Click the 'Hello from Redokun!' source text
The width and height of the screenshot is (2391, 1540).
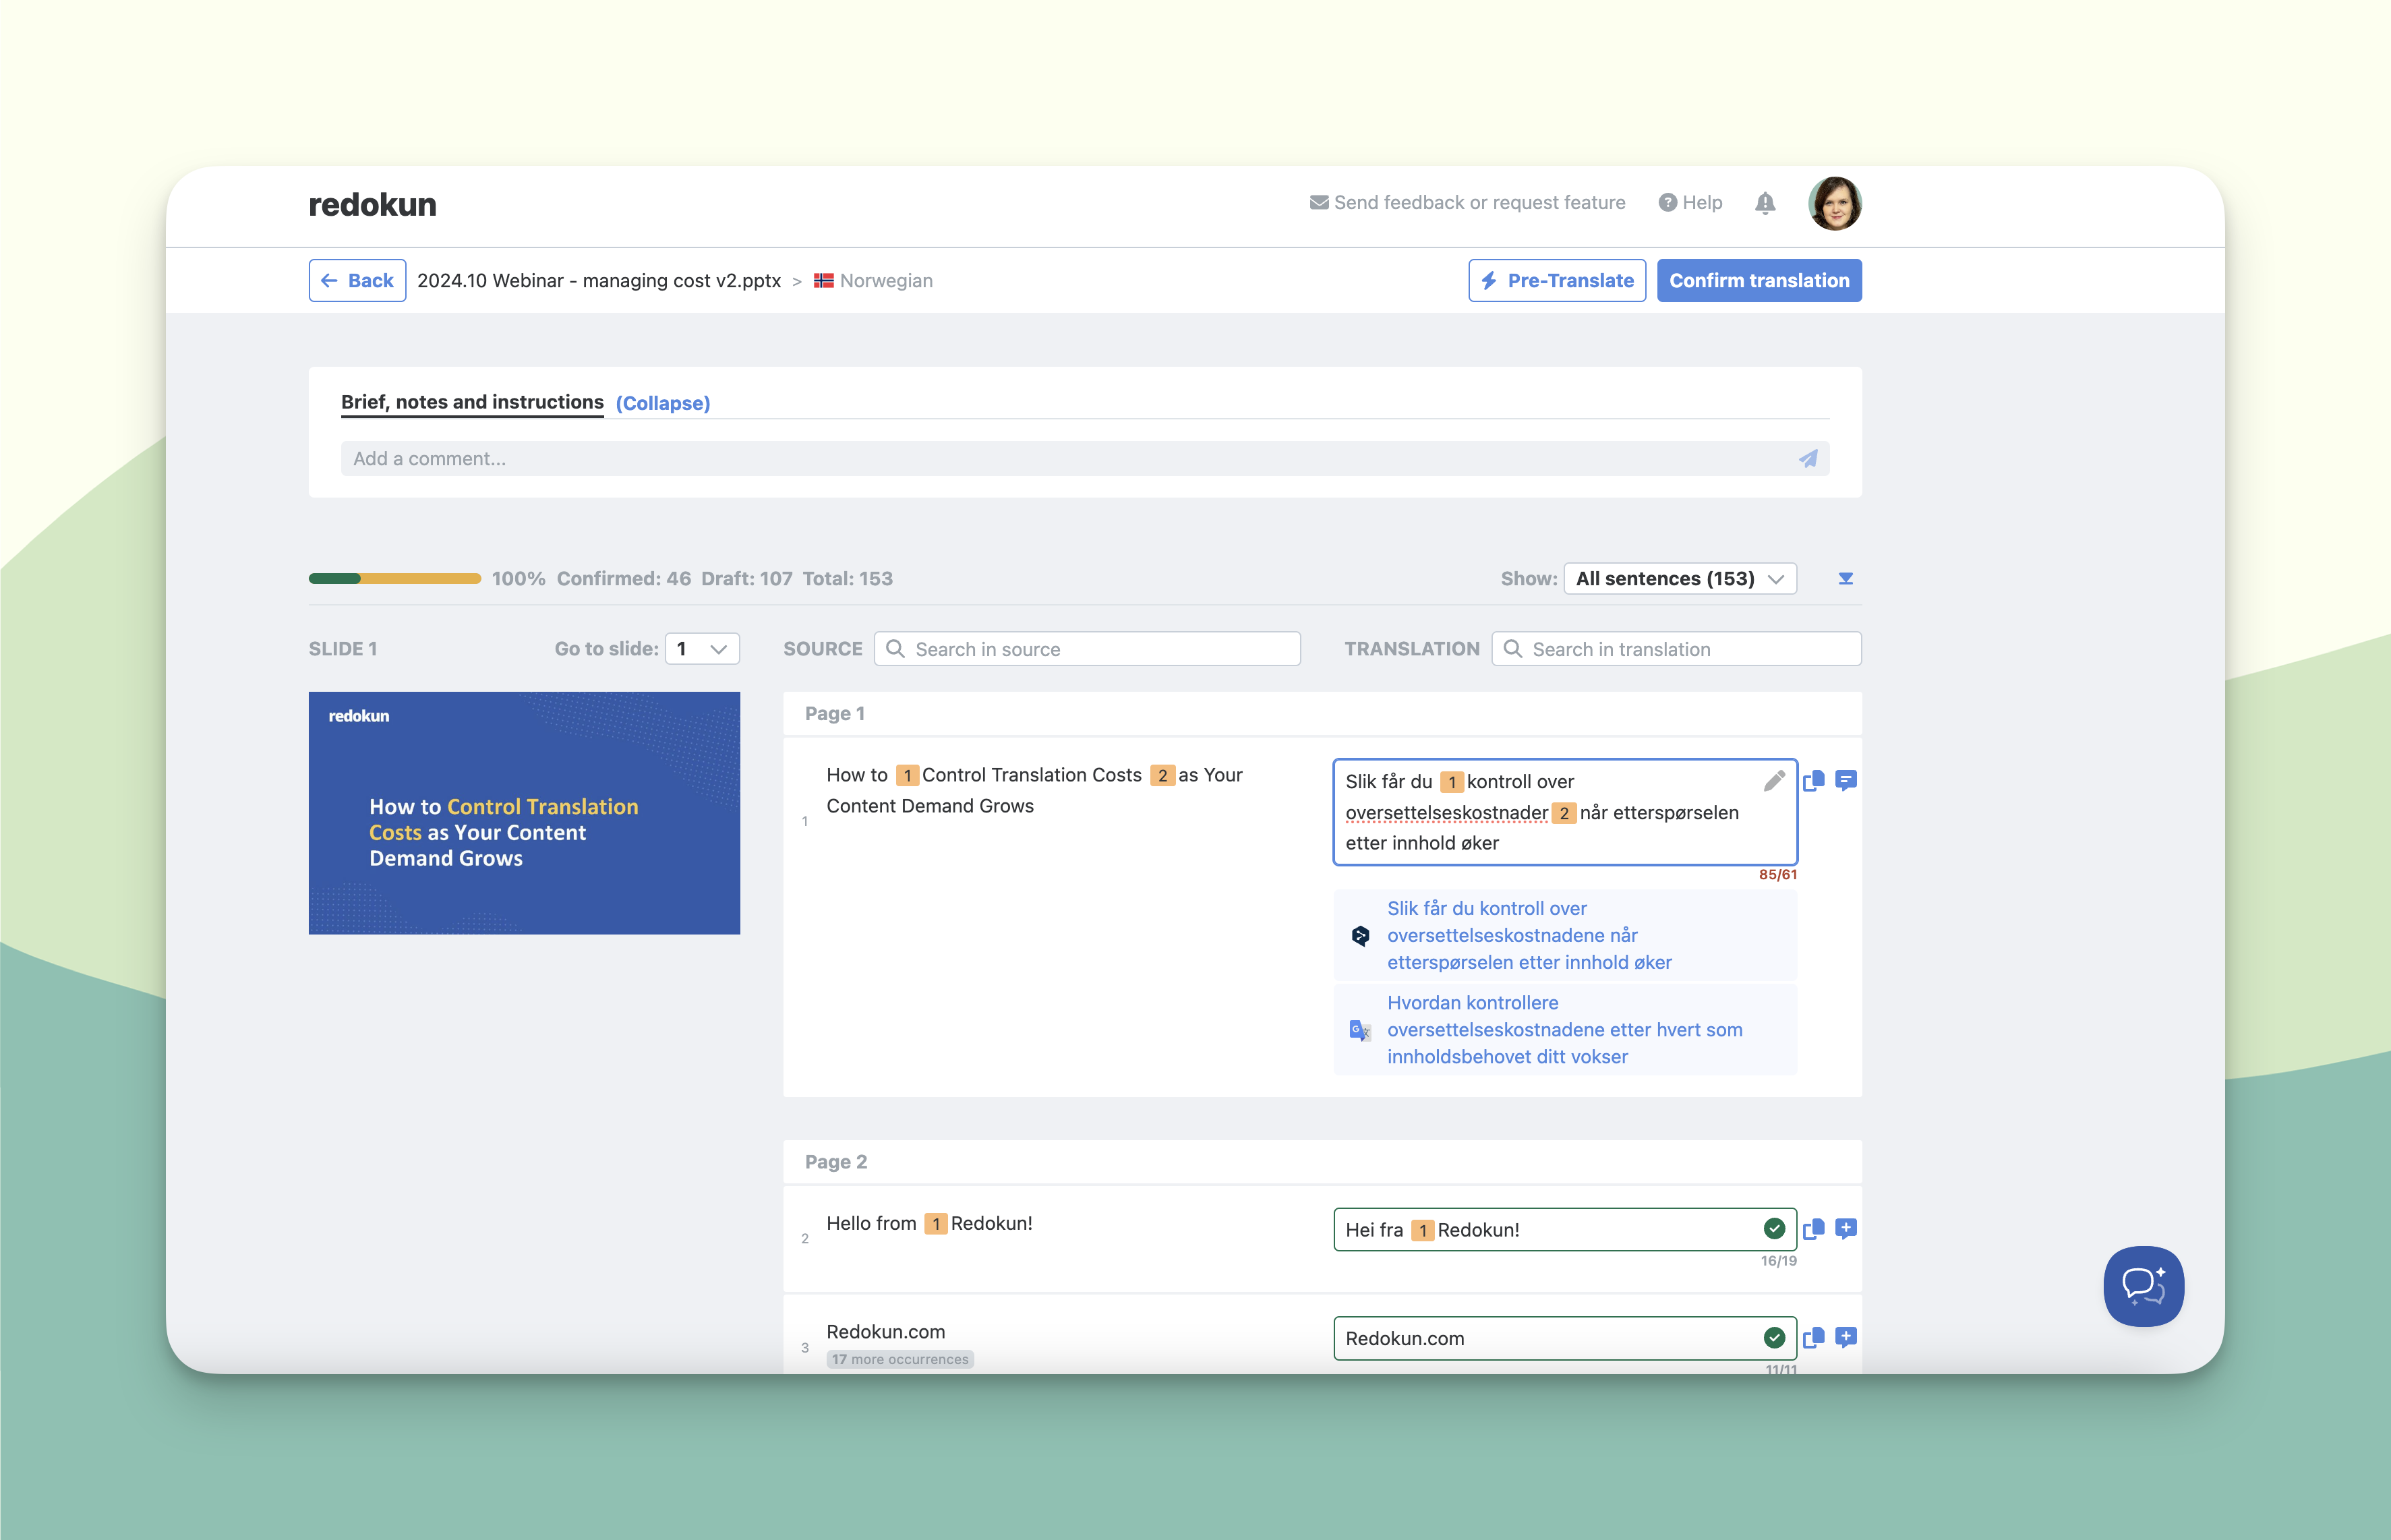coord(929,1223)
